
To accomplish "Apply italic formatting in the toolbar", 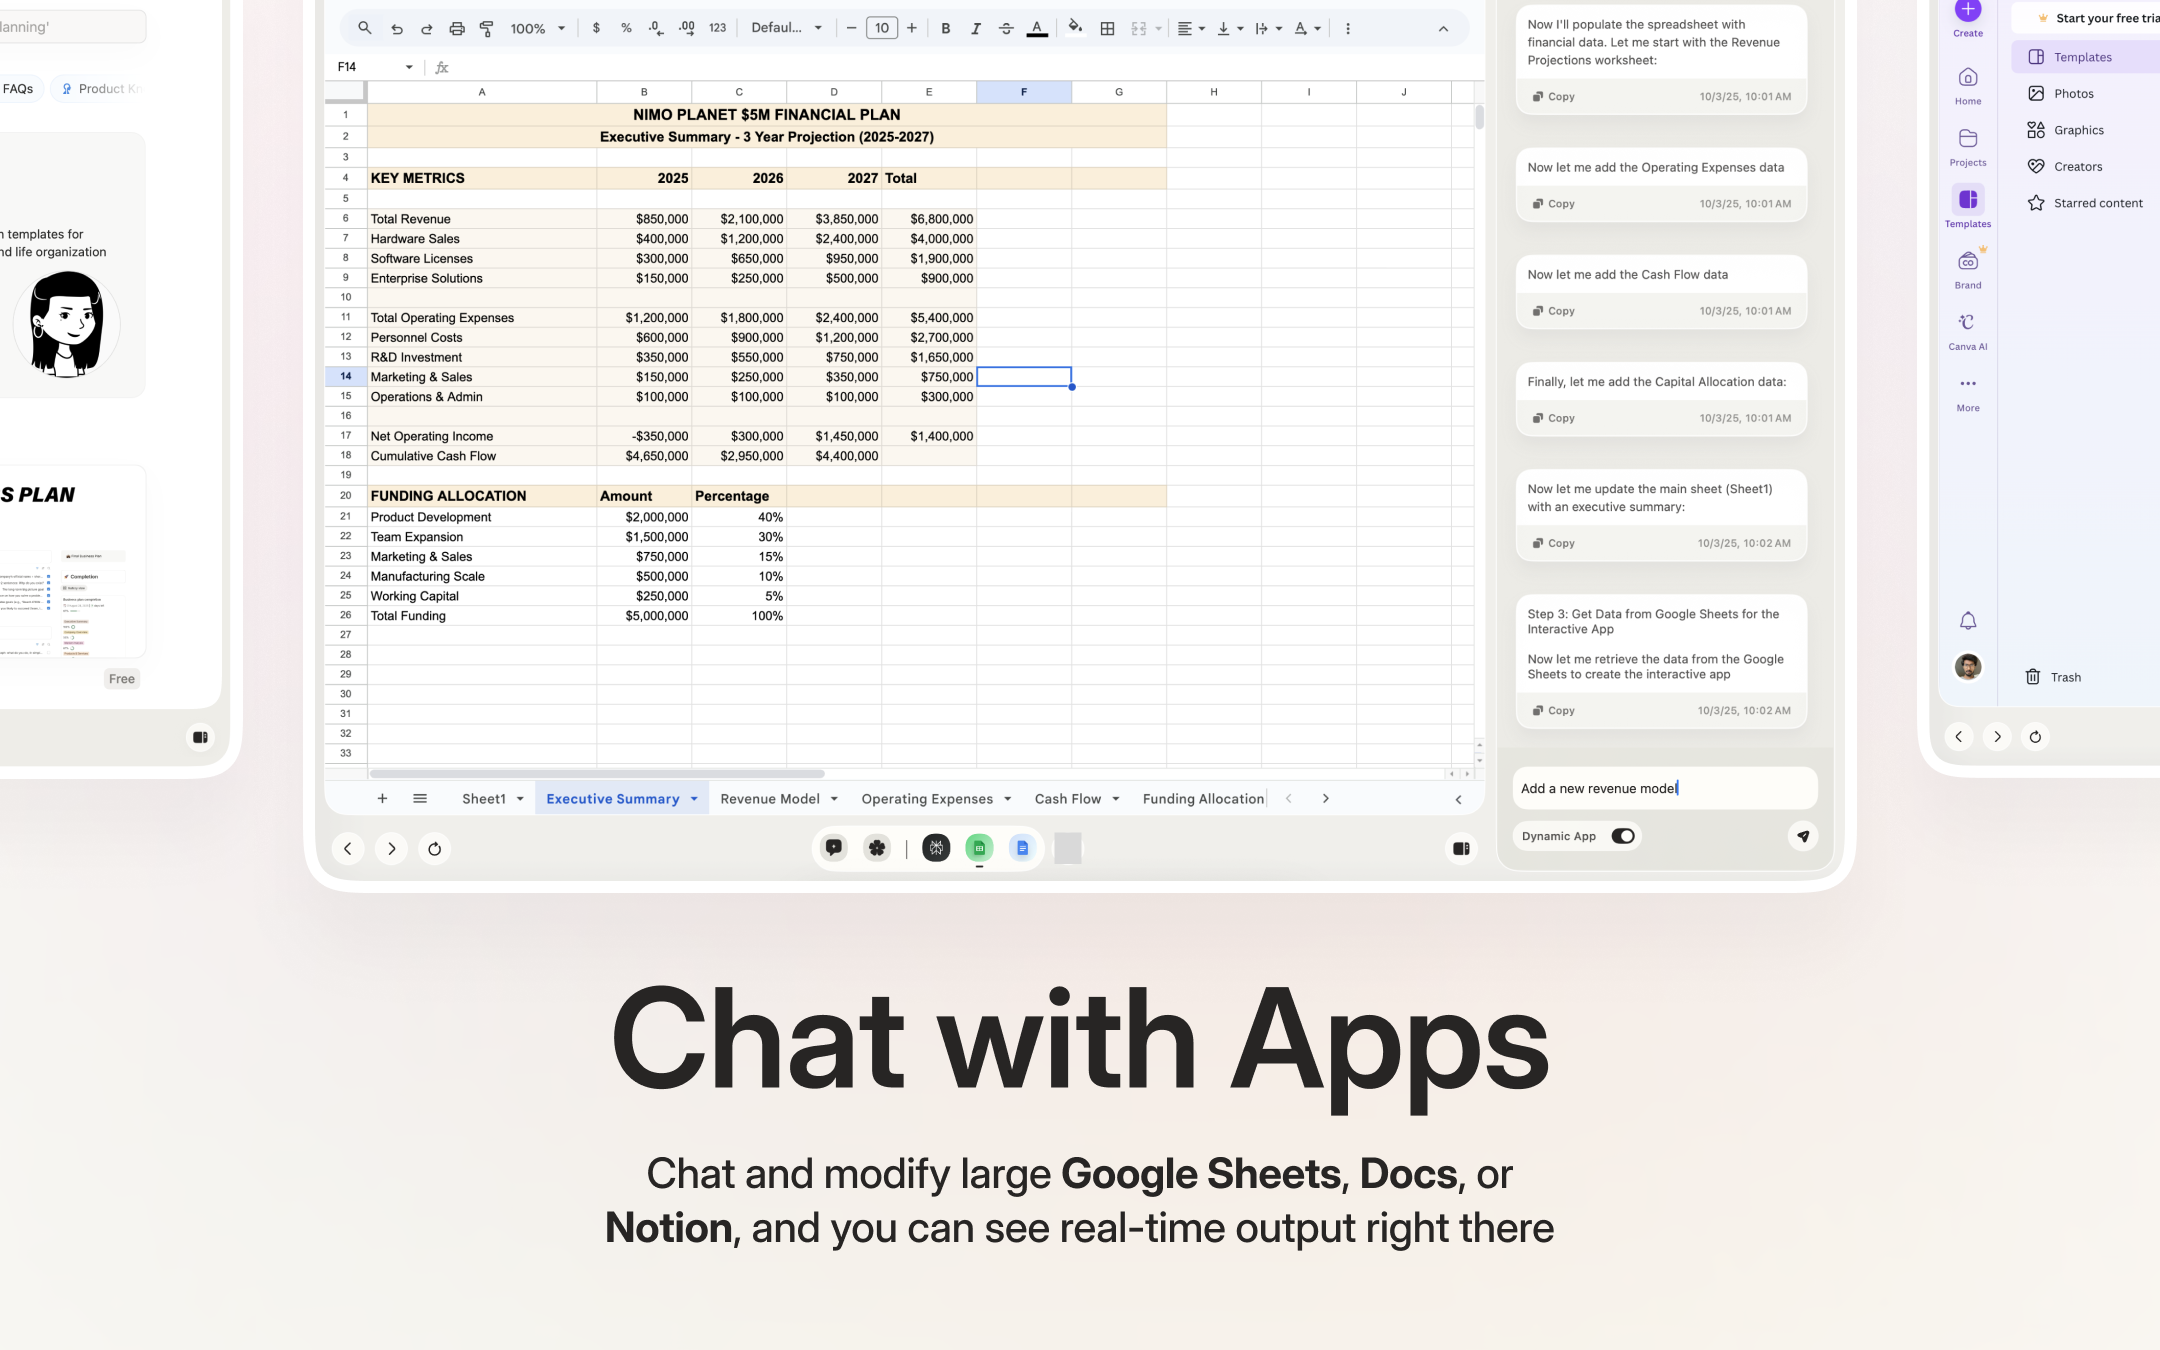I will pos(976,27).
